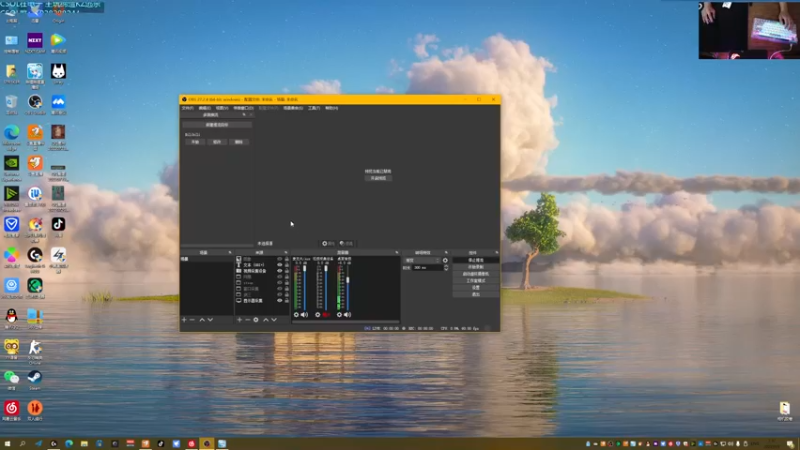Click the Mic/Aux volume slider
The height and width of the screenshot is (450, 800).
(x=305, y=288)
